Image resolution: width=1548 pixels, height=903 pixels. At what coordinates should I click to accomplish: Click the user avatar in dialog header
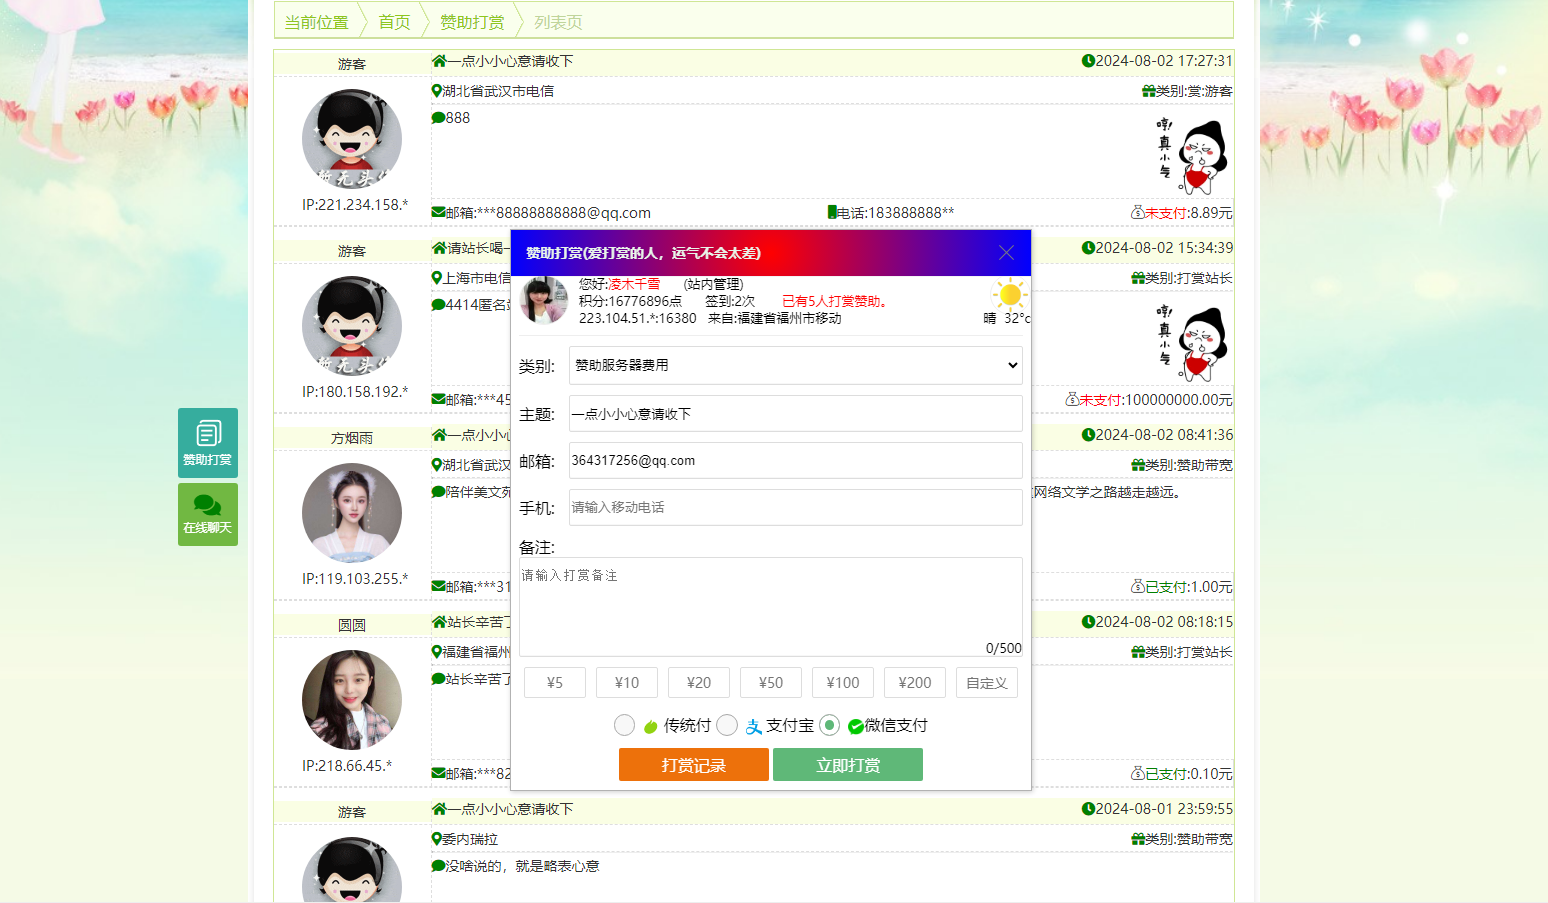pos(544,300)
